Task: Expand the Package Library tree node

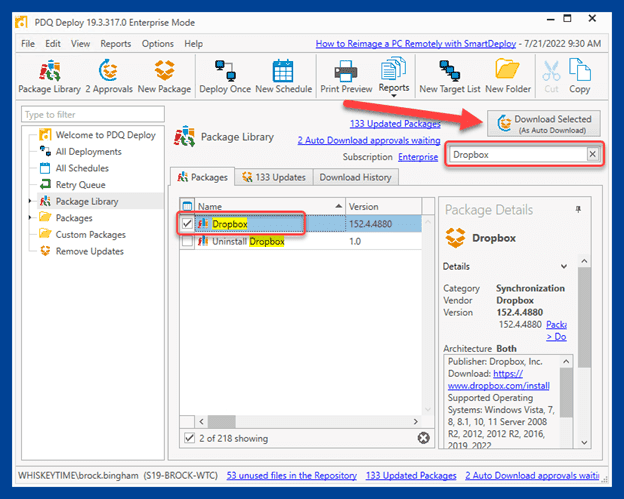Action: pos(30,201)
